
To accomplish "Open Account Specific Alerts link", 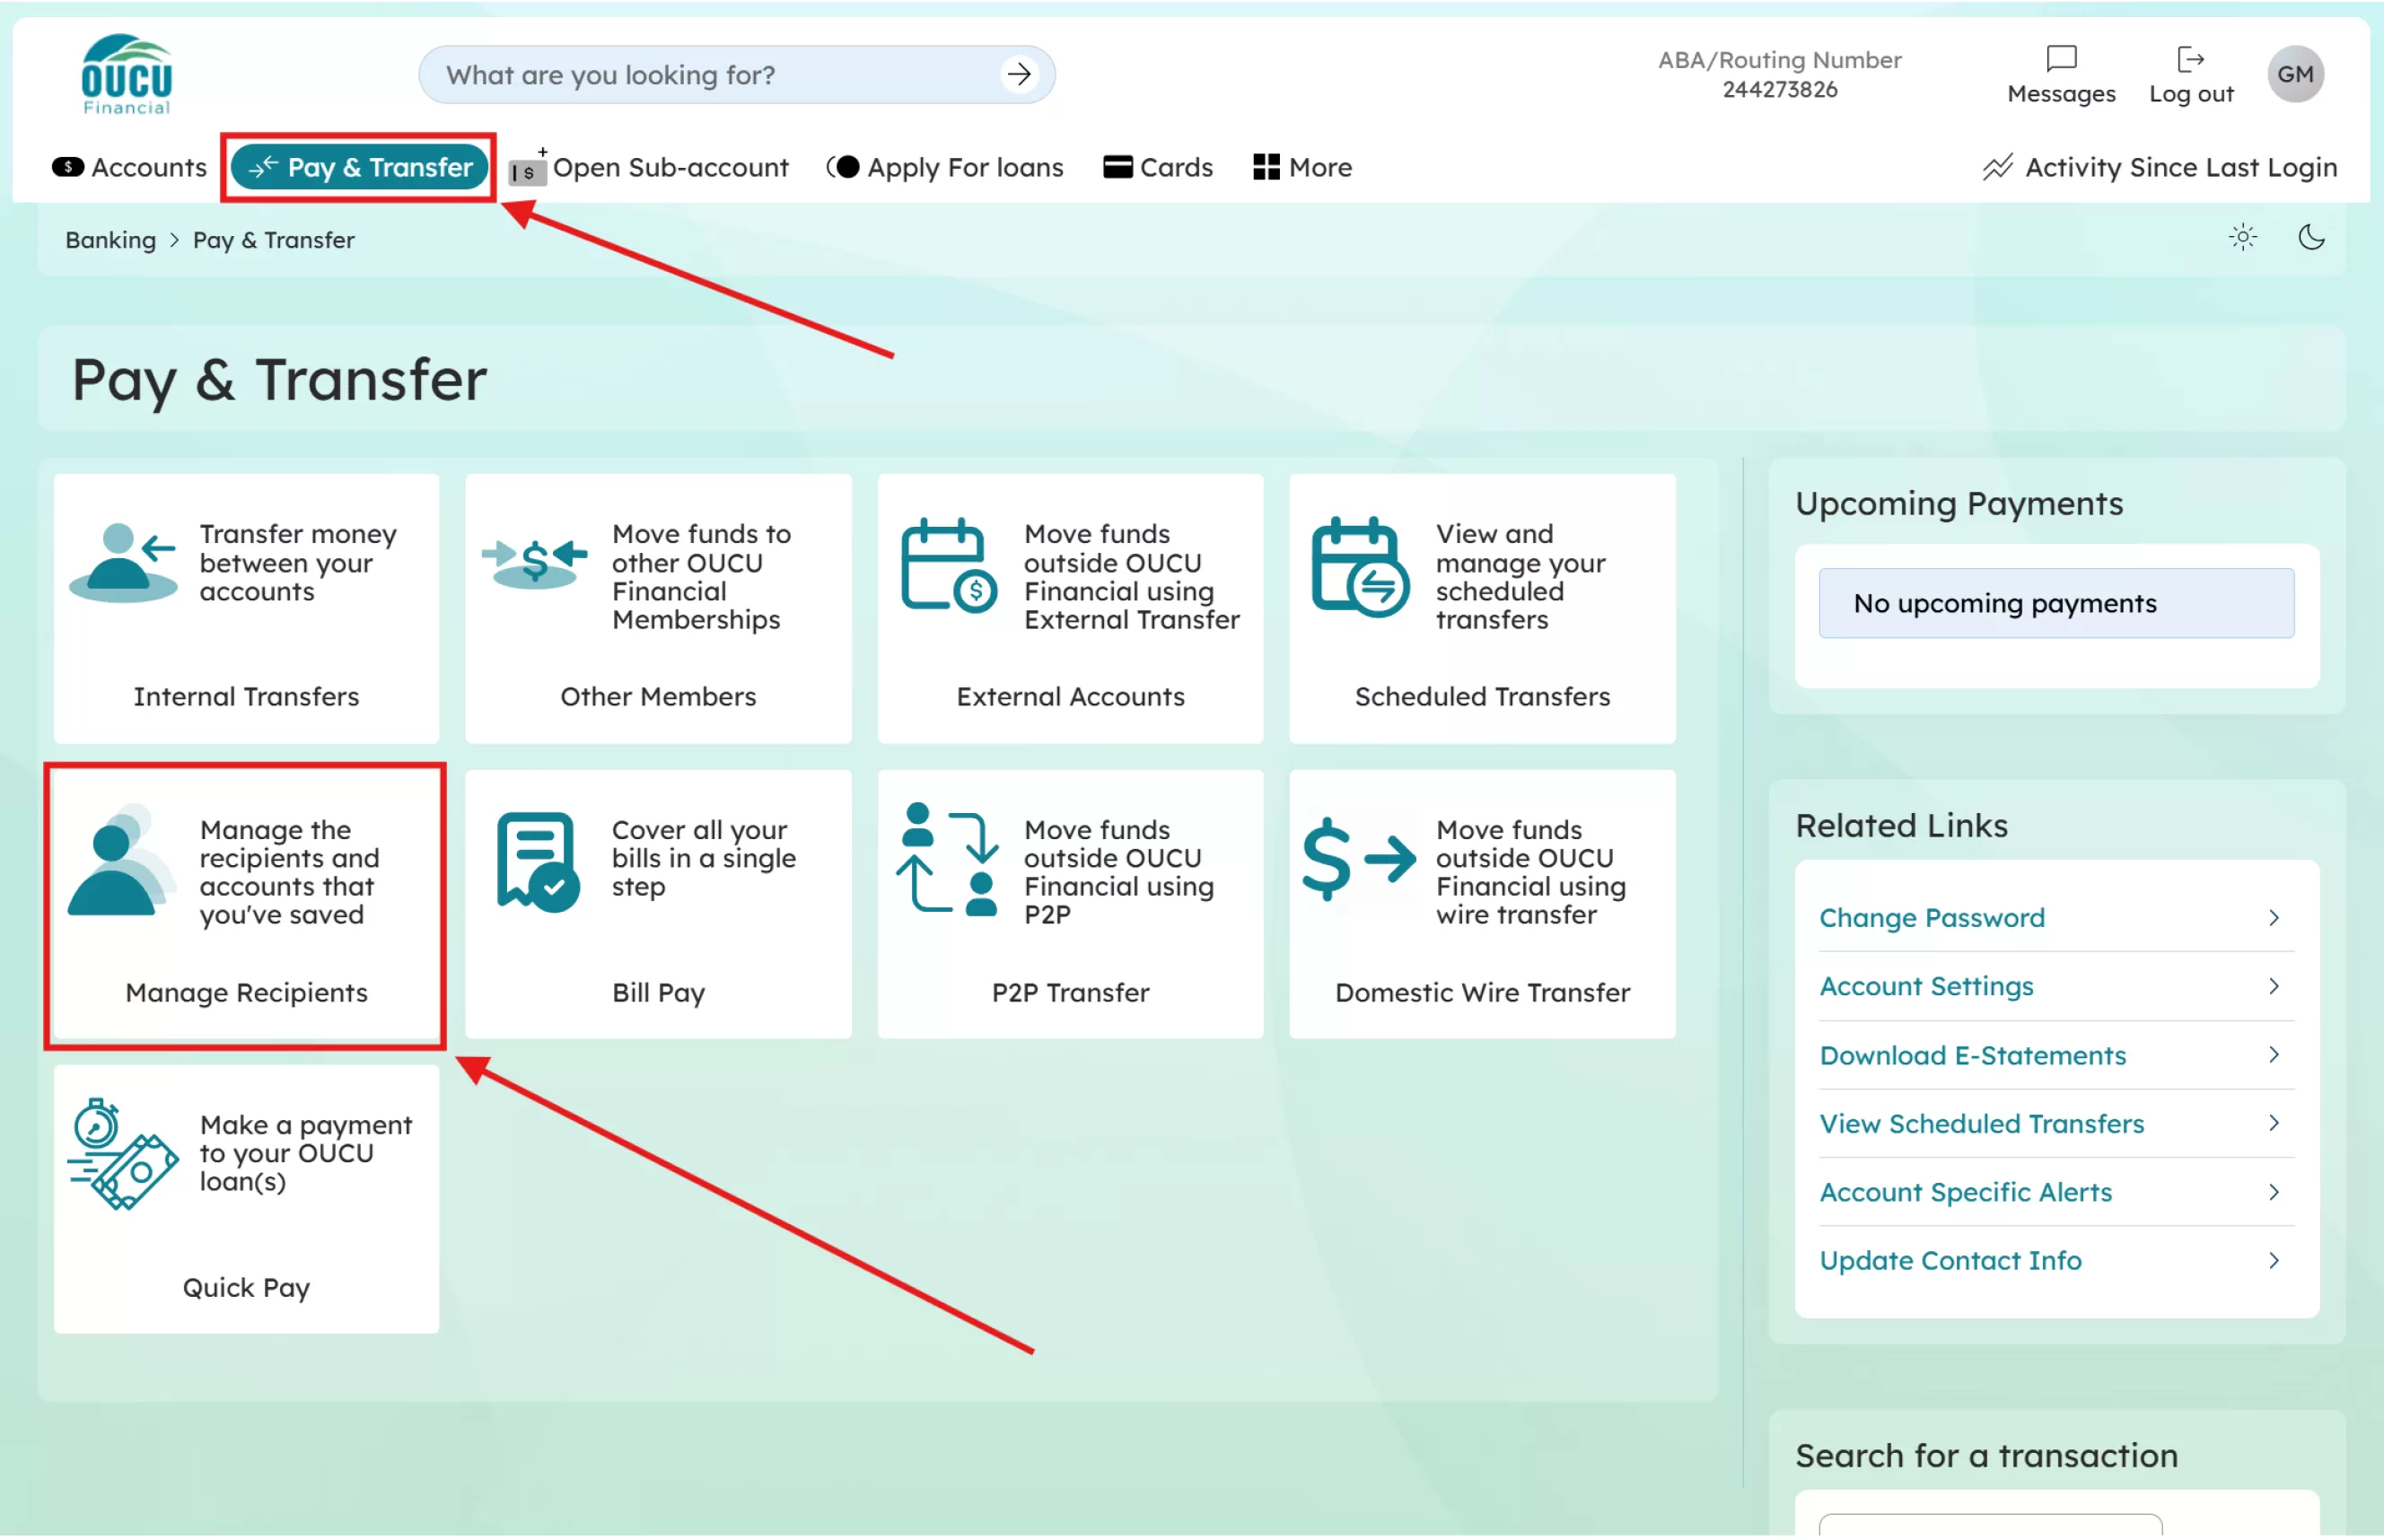I will [x=1965, y=1192].
